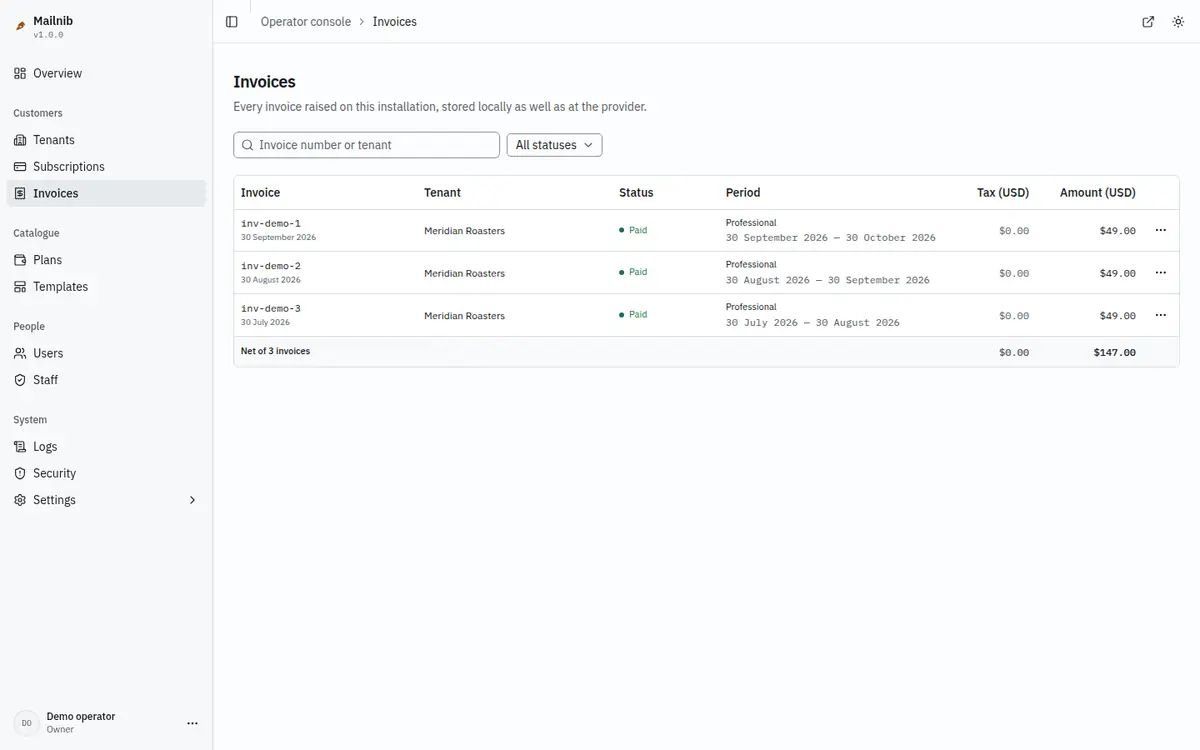Navigate to Operator console breadcrumb
The image size is (1200, 750).
click(306, 22)
